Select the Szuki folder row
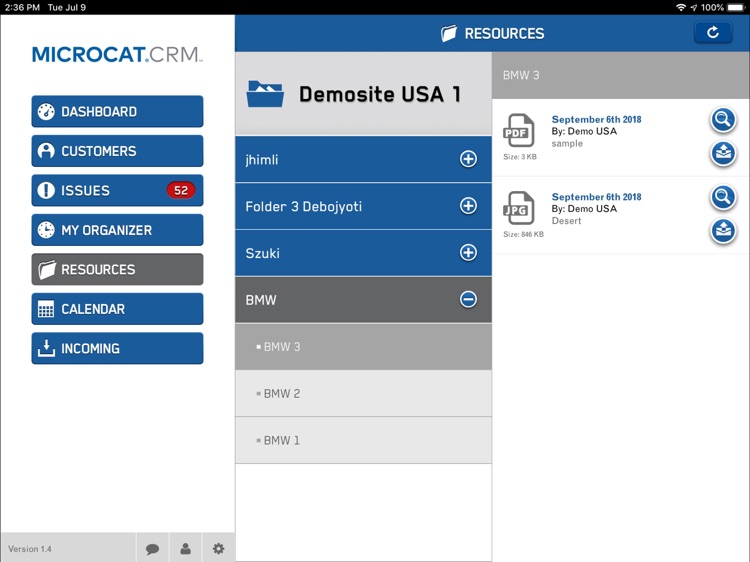The height and width of the screenshot is (562, 750). click(364, 253)
